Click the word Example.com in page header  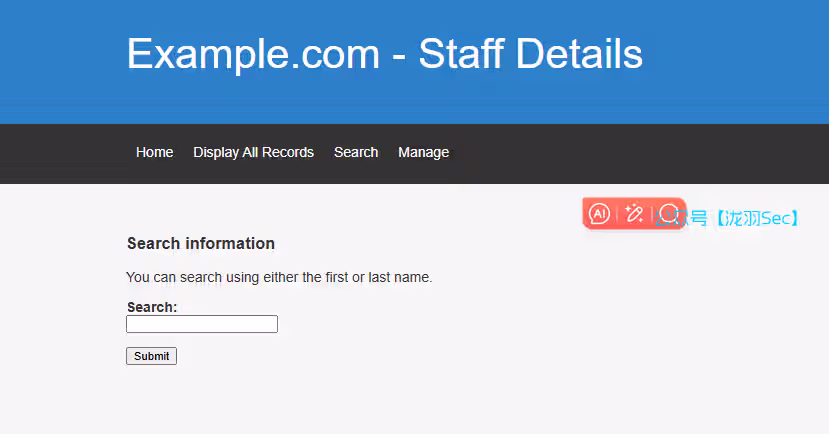pos(253,53)
